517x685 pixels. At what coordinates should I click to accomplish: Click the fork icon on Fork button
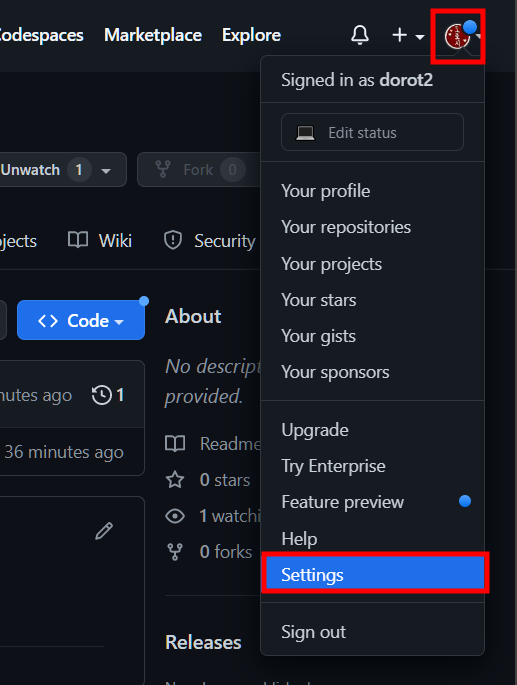(163, 169)
